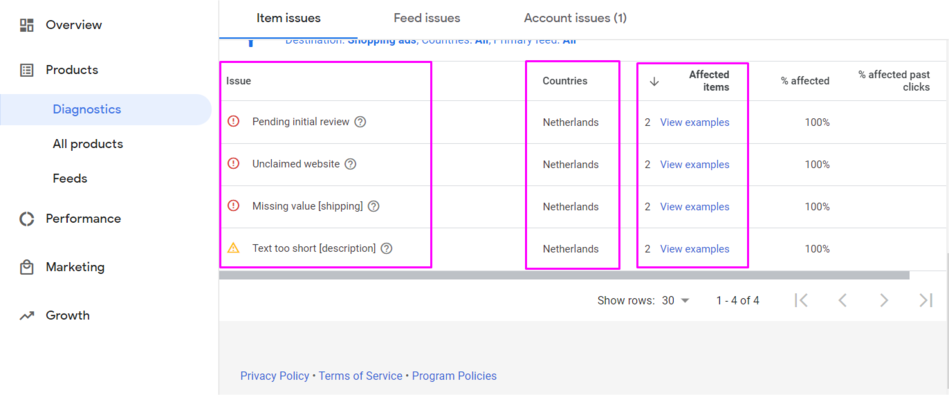Click the help icon beside Text too short
This screenshot has width=949, height=395.
tap(387, 248)
